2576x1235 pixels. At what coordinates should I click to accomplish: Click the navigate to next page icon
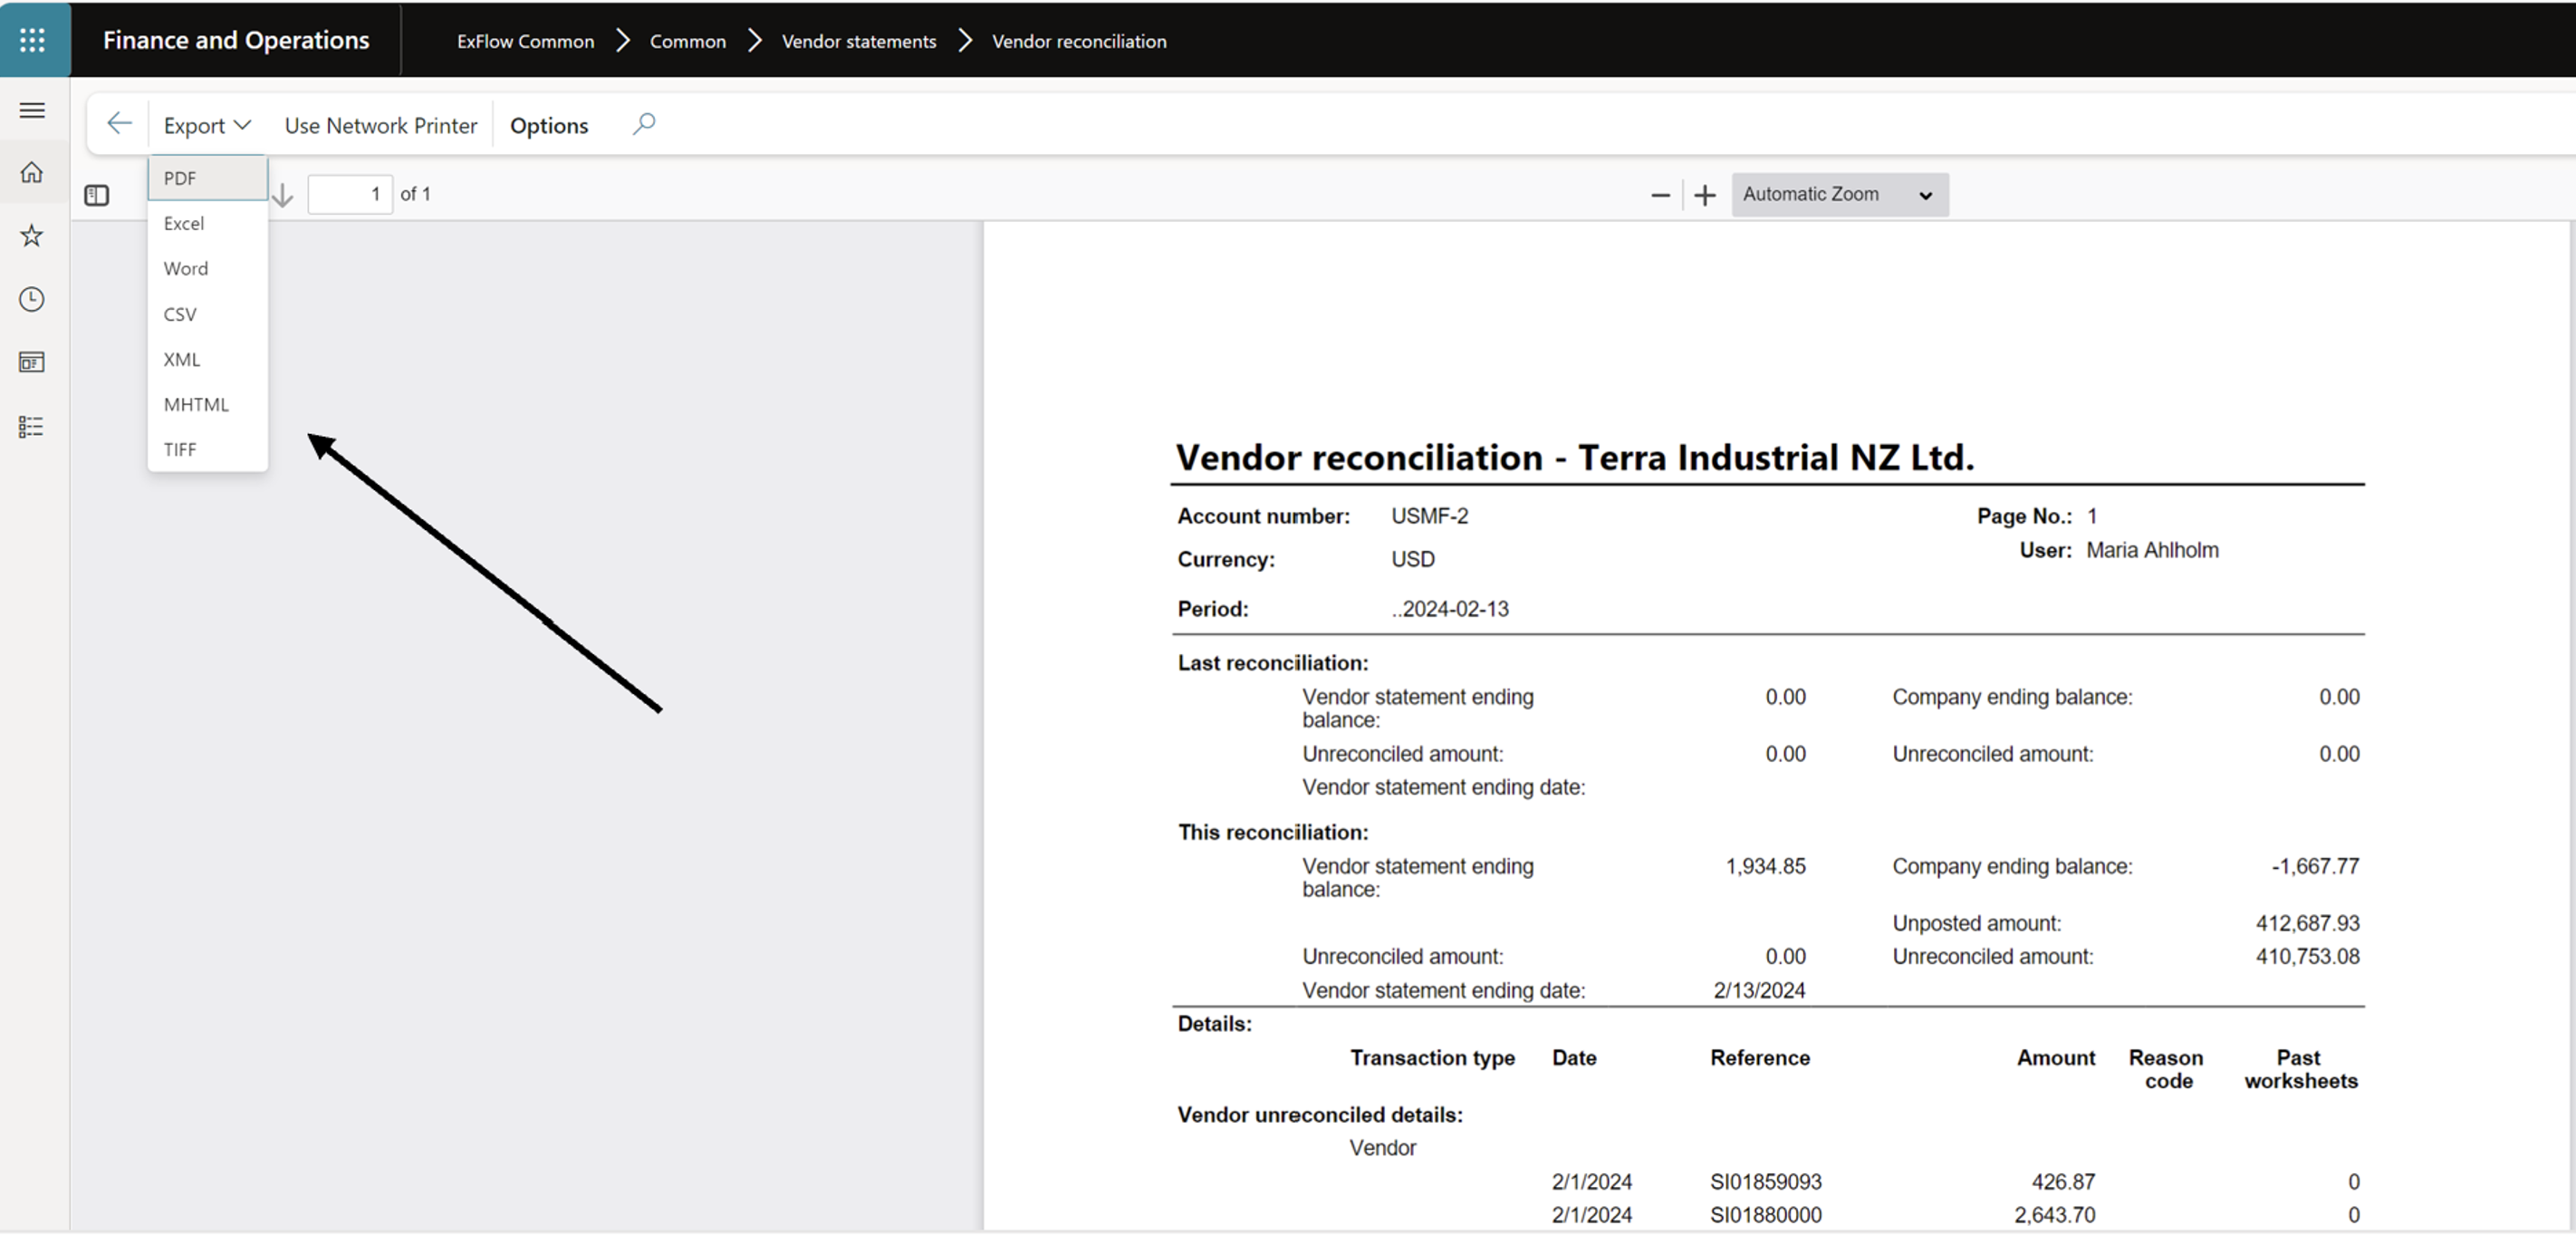279,194
